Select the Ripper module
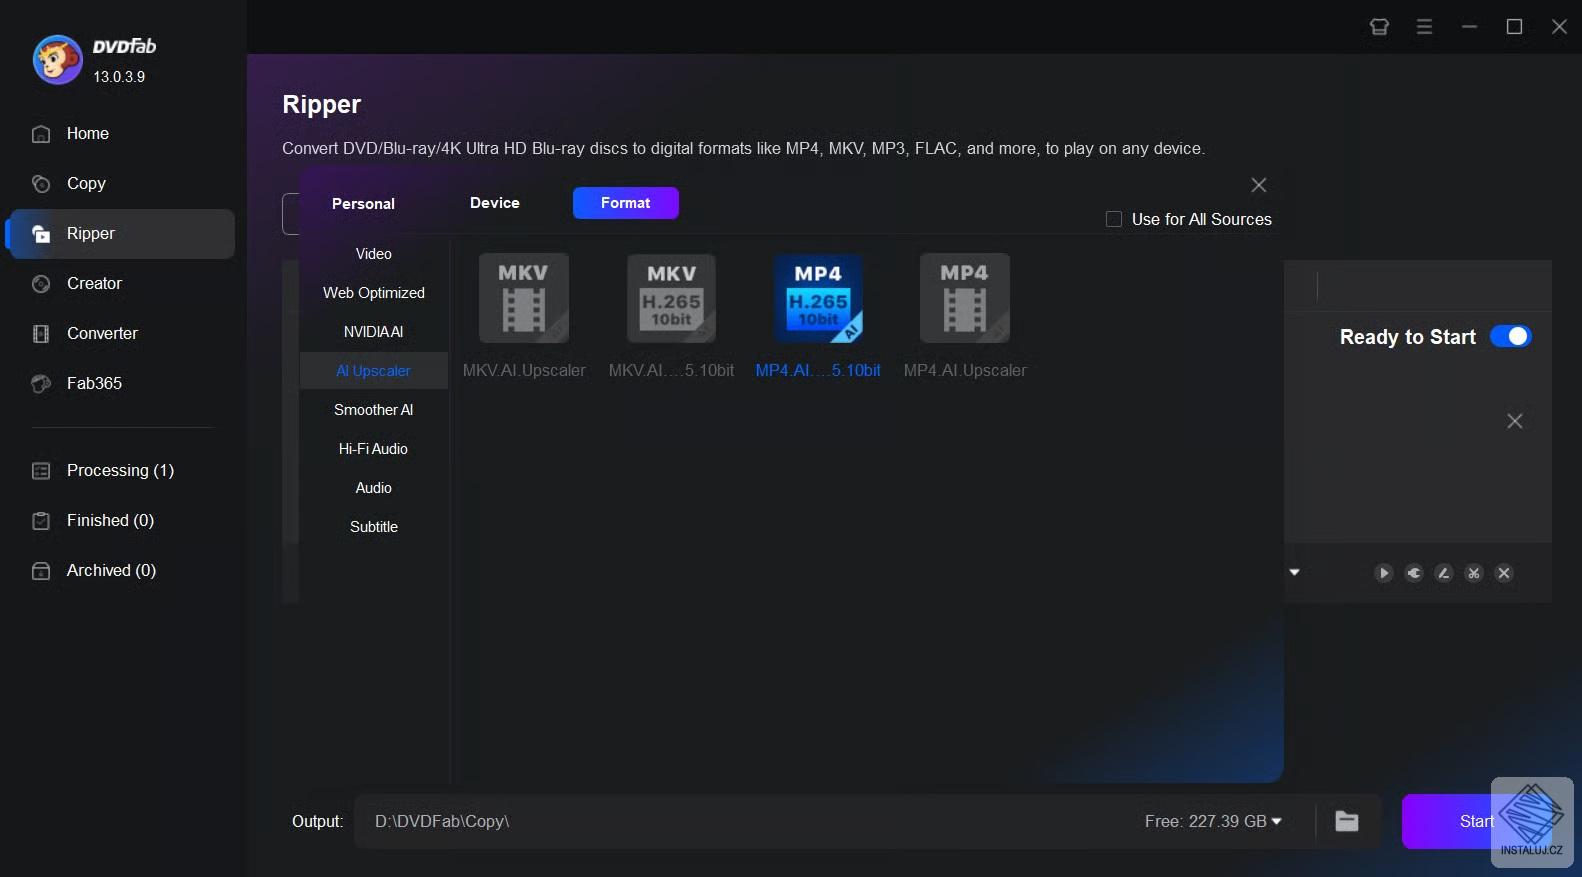This screenshot has height=877, width=1582. (x=120, y=233)
